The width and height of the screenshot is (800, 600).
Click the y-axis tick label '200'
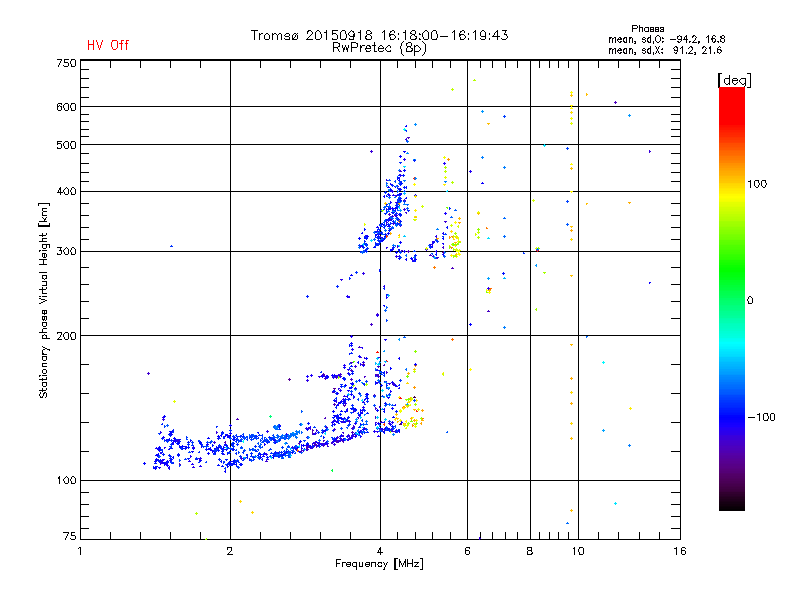pos(66,336)
